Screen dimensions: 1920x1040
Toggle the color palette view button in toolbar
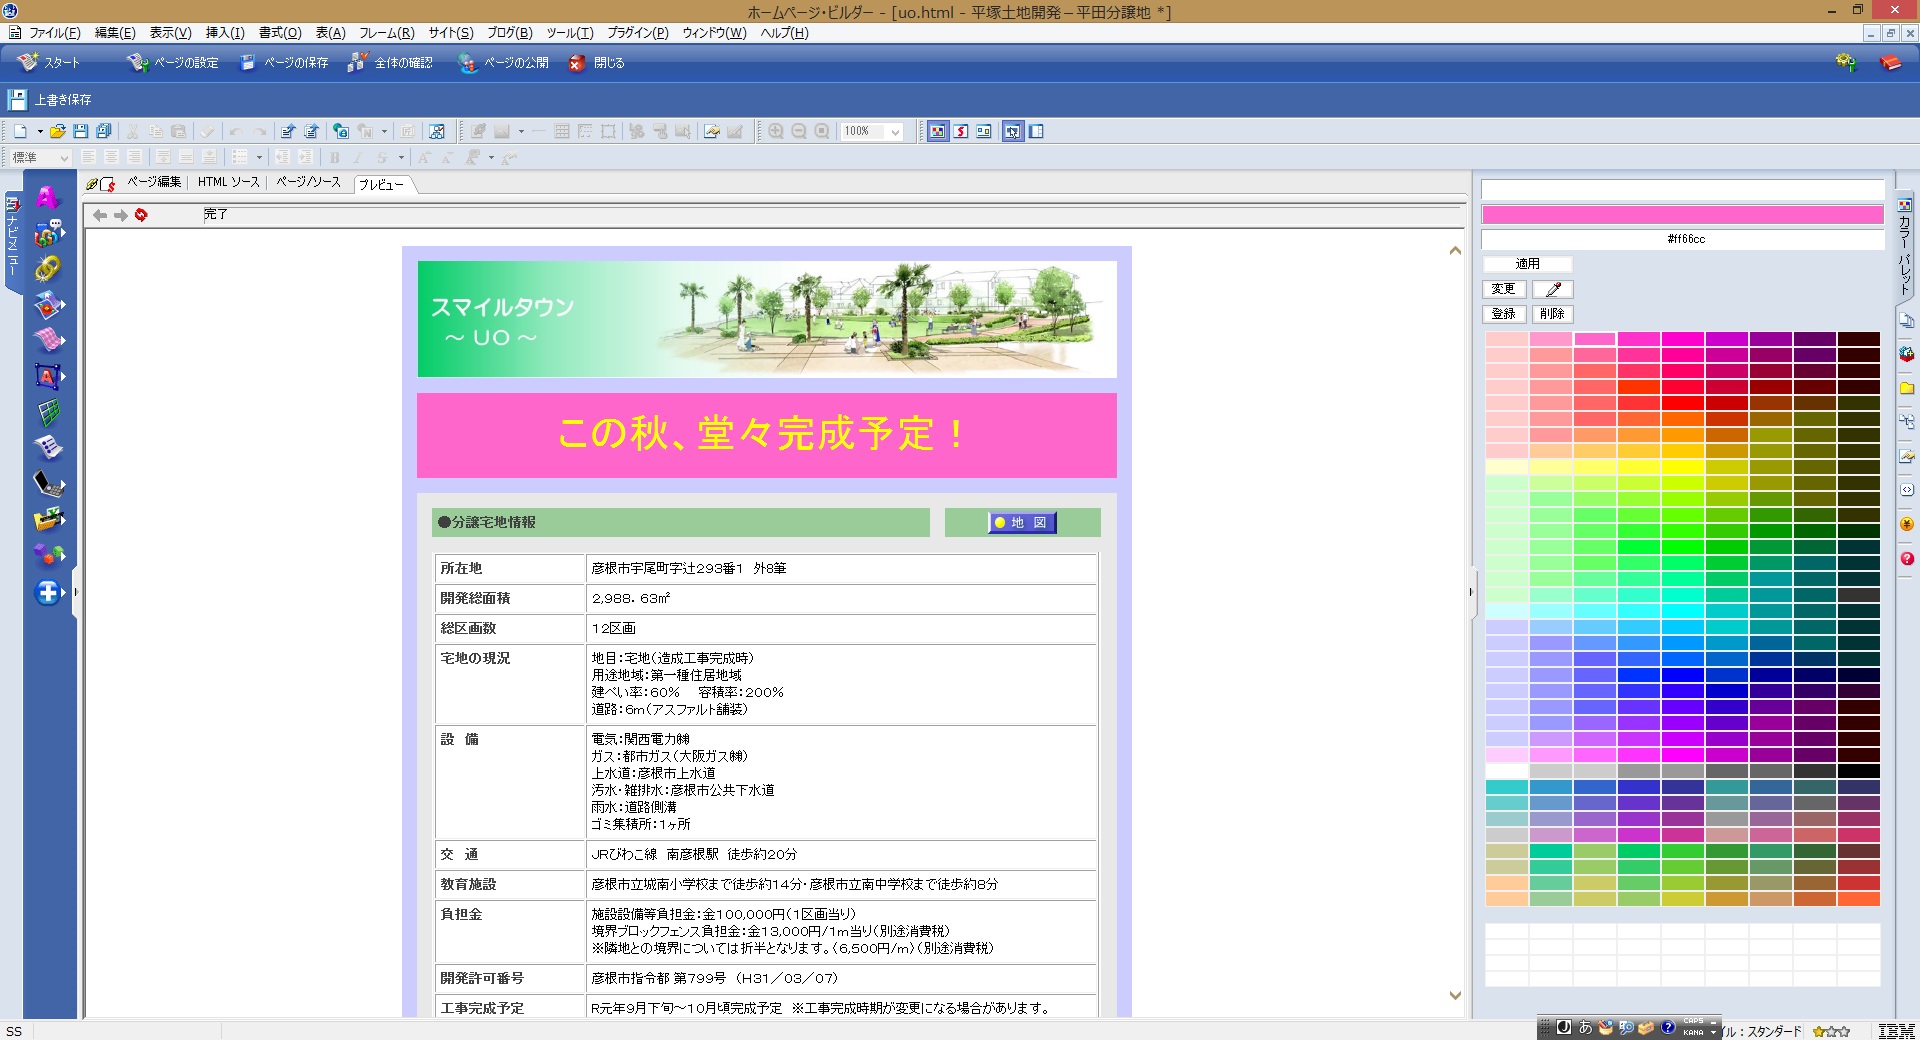pyautogui.click(x=937, y=131)
